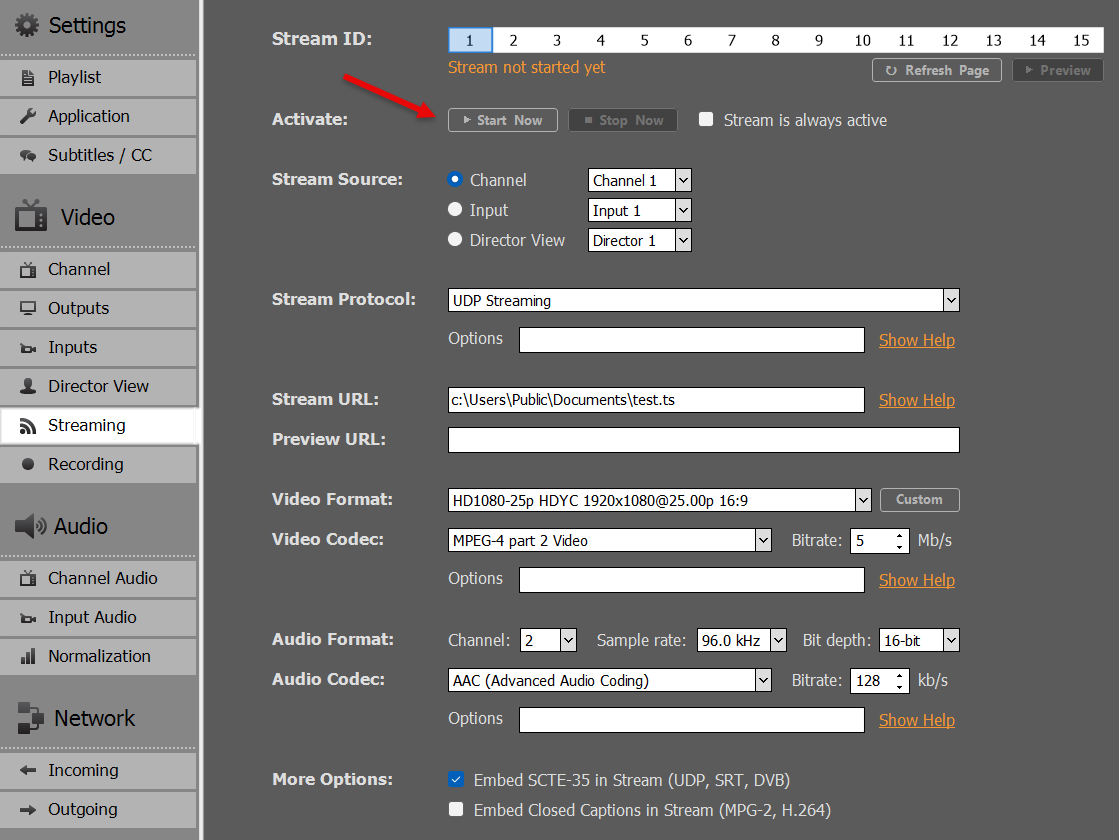Increase the video bitrate with stepper up arrow

[x=900, y=535]
